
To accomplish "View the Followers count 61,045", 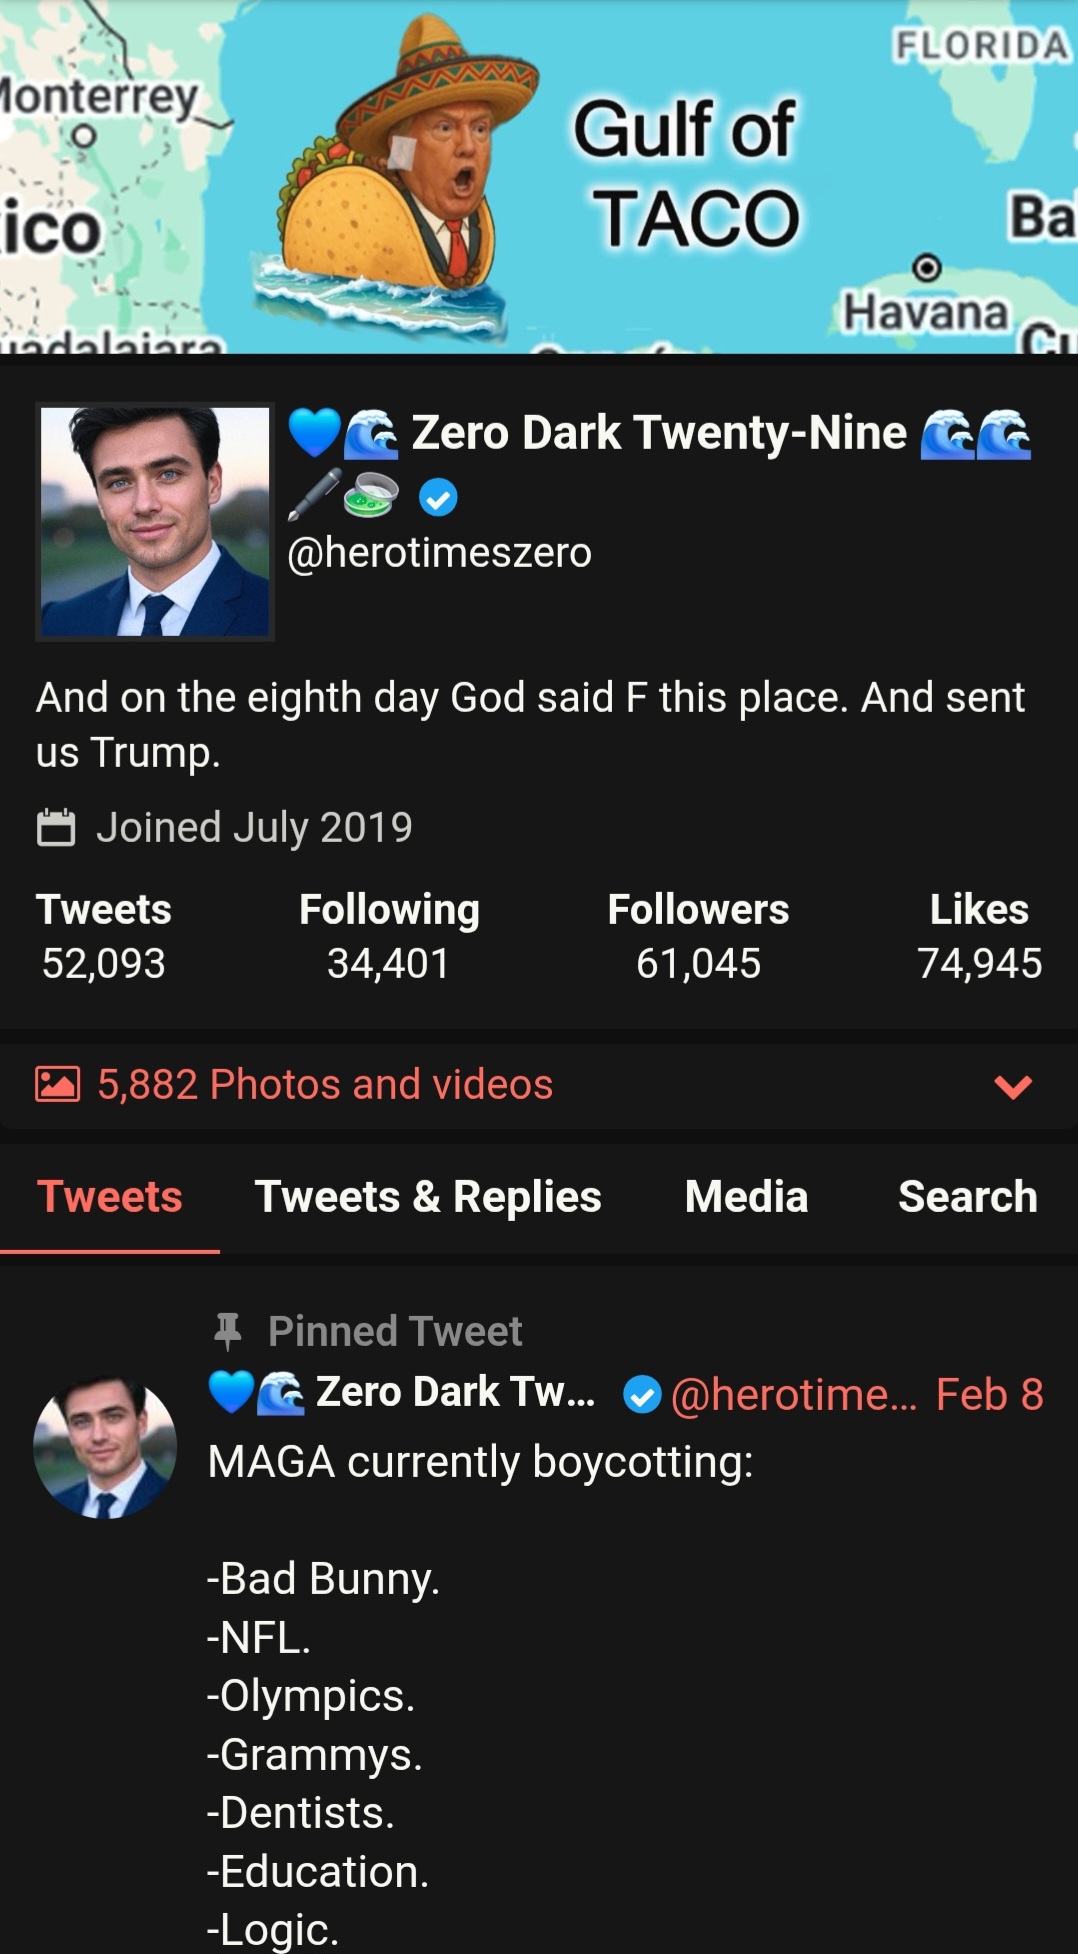I will tap(698, 936).
